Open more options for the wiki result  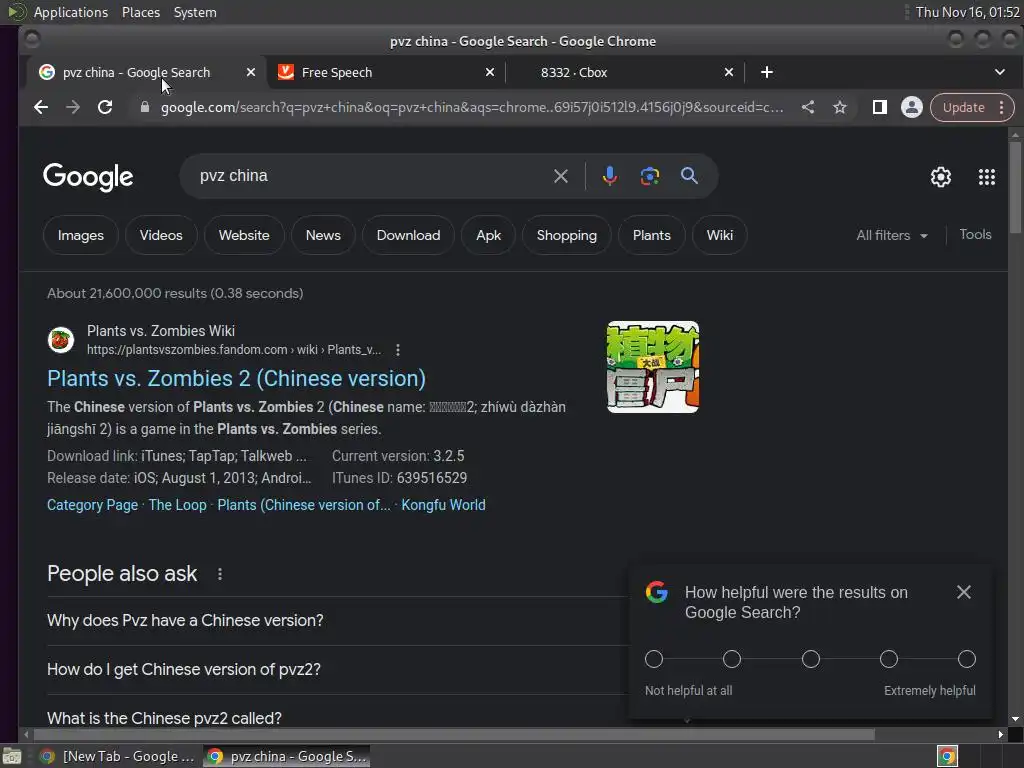(x=398, y=350)
